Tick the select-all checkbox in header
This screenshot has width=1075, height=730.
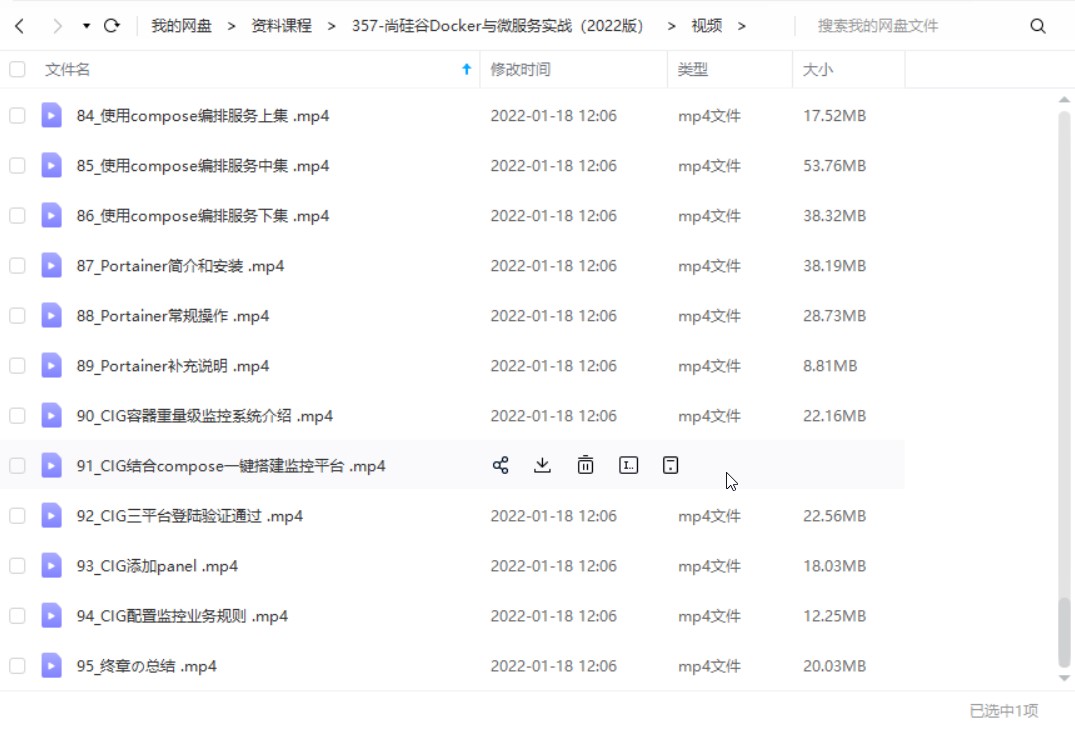click(17, 69)
